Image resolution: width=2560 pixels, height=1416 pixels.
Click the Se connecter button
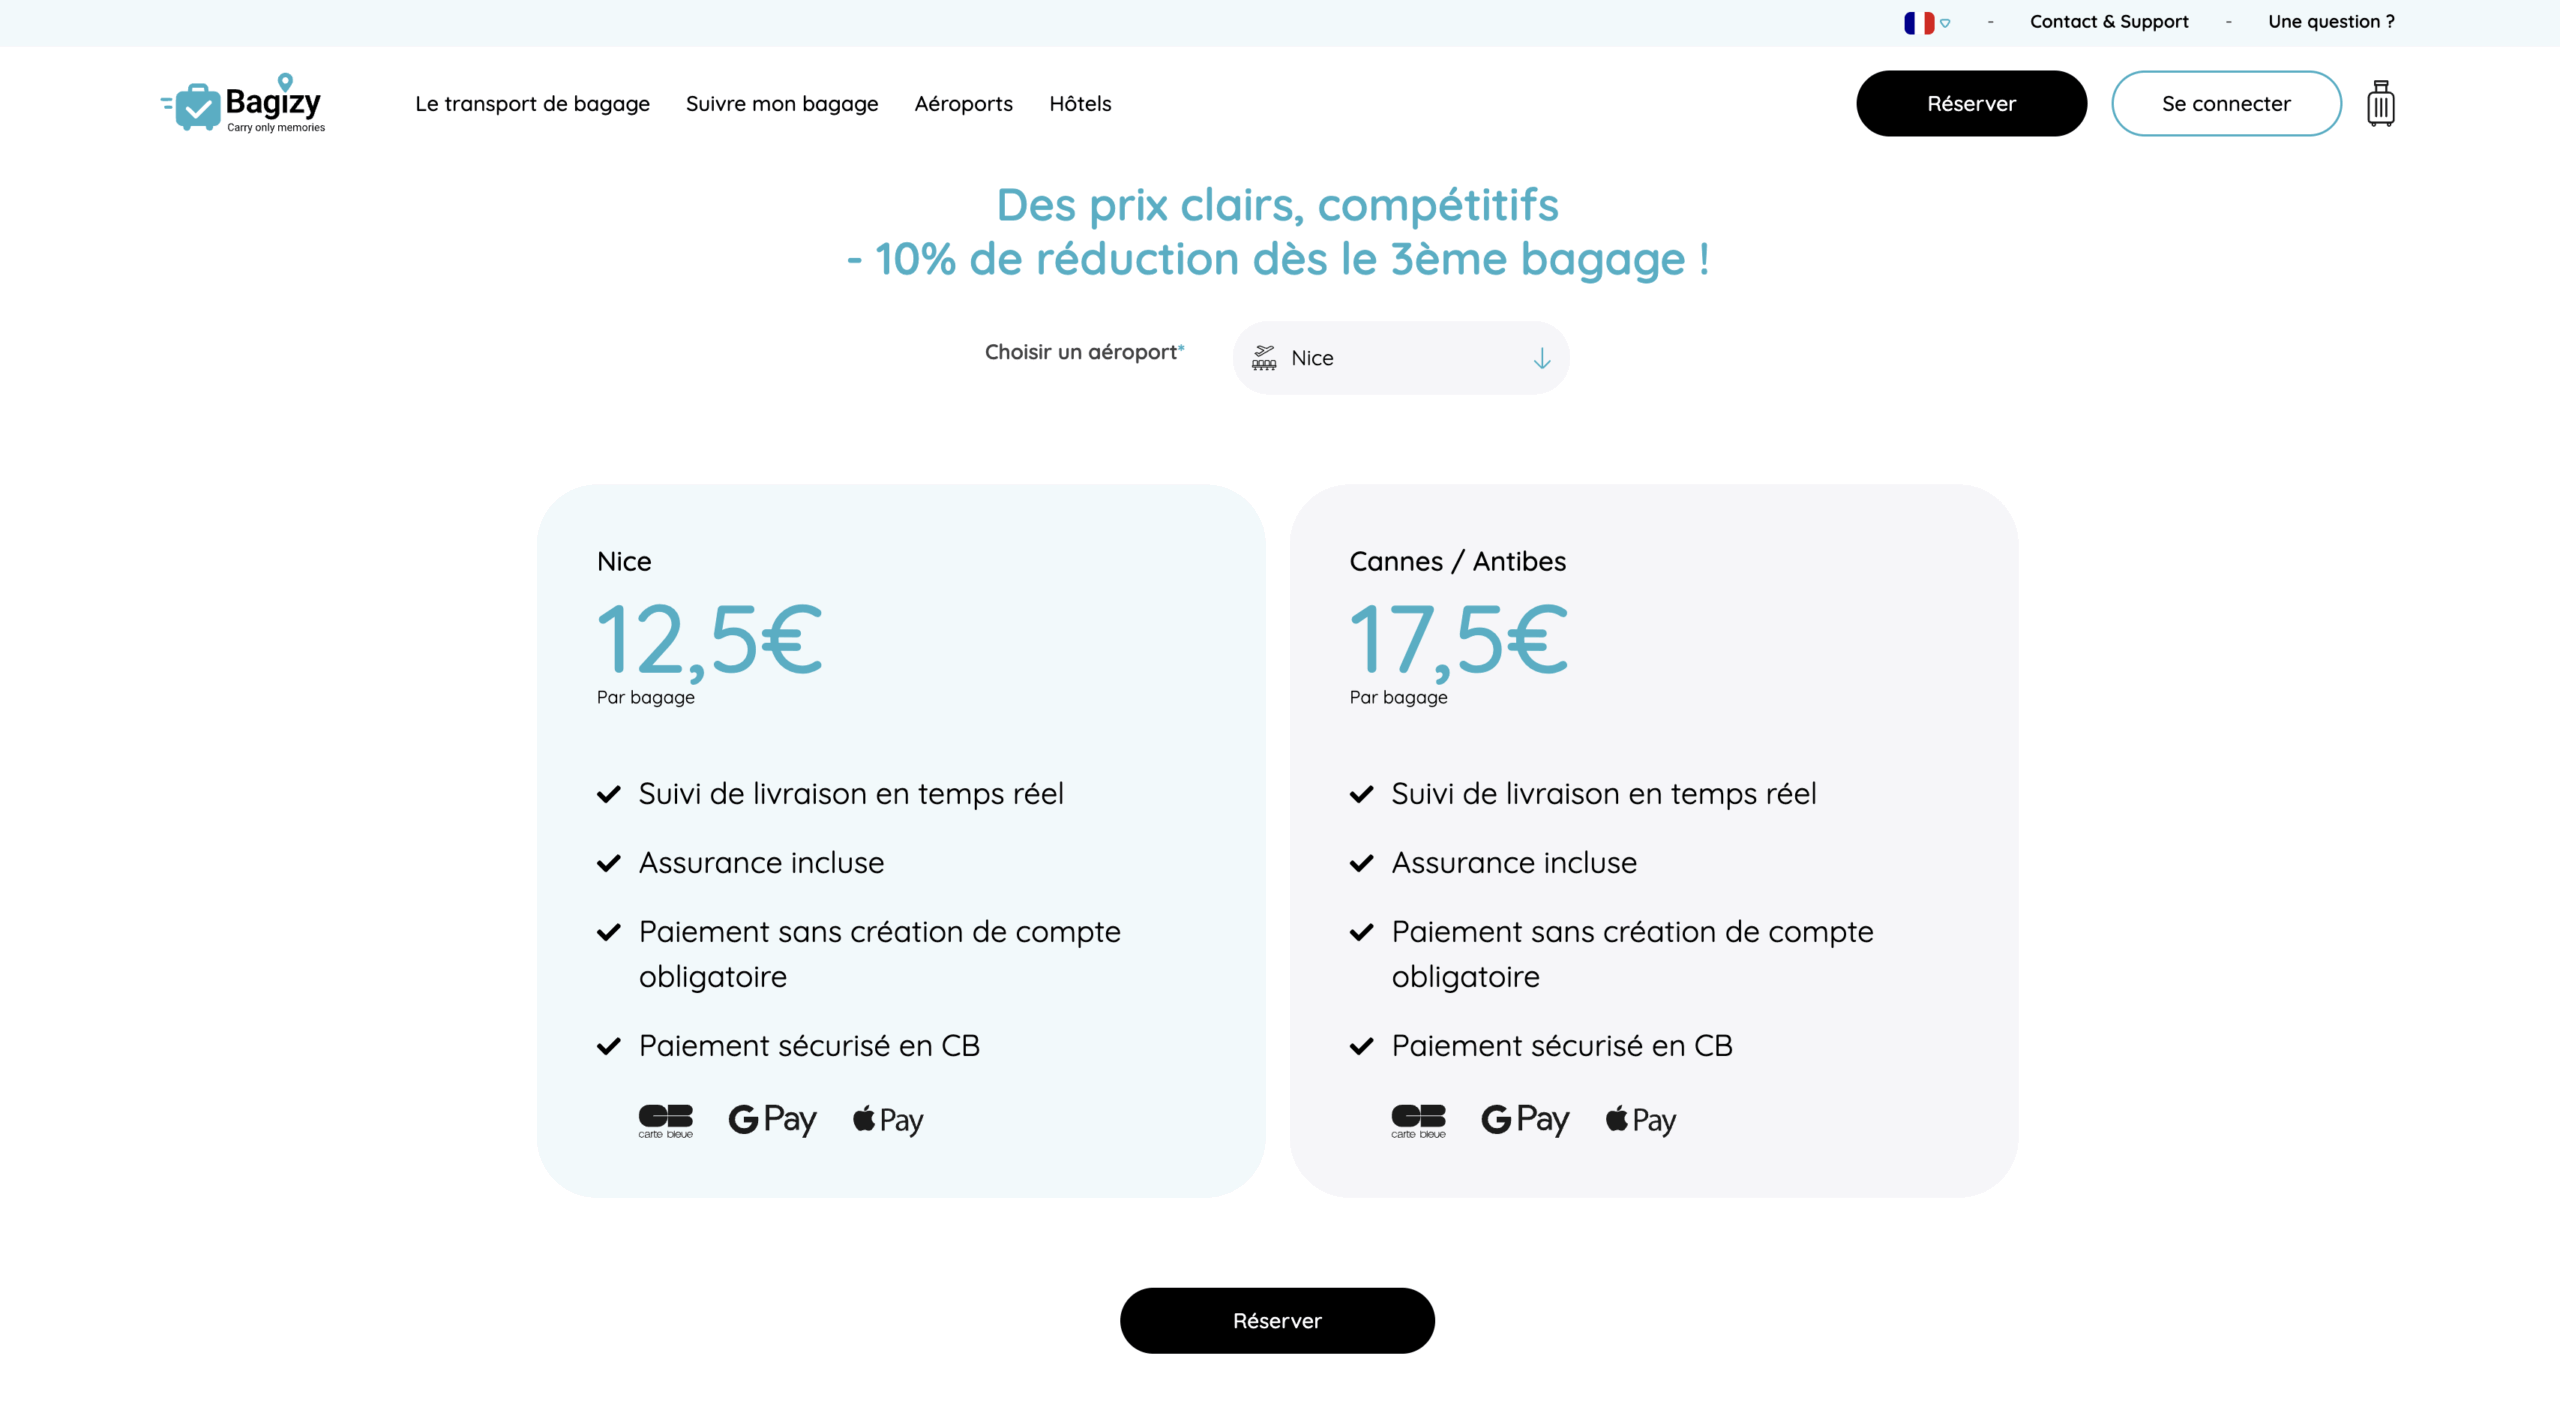point(2225,103)
